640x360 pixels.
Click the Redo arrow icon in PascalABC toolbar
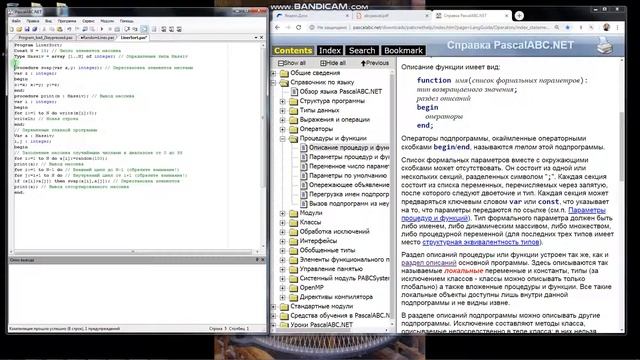(x=77, y=29)
